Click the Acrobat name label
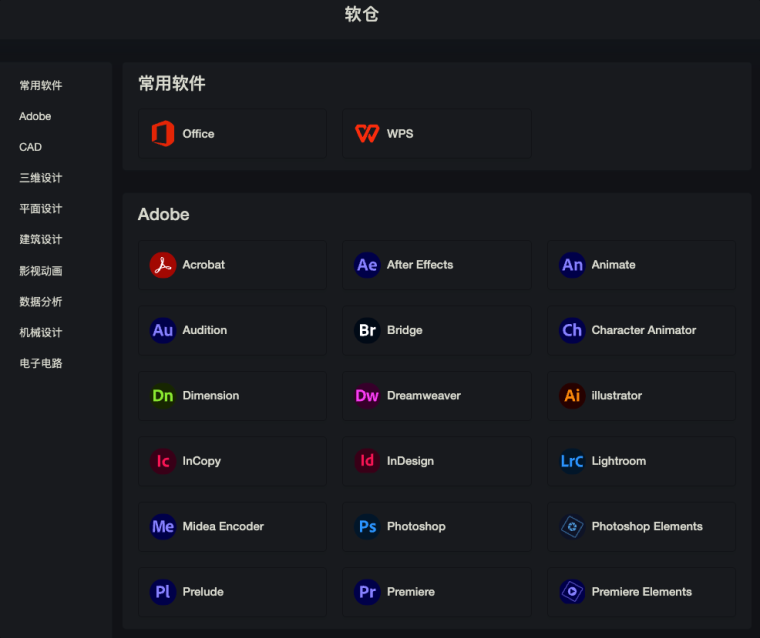 [204, 265]
